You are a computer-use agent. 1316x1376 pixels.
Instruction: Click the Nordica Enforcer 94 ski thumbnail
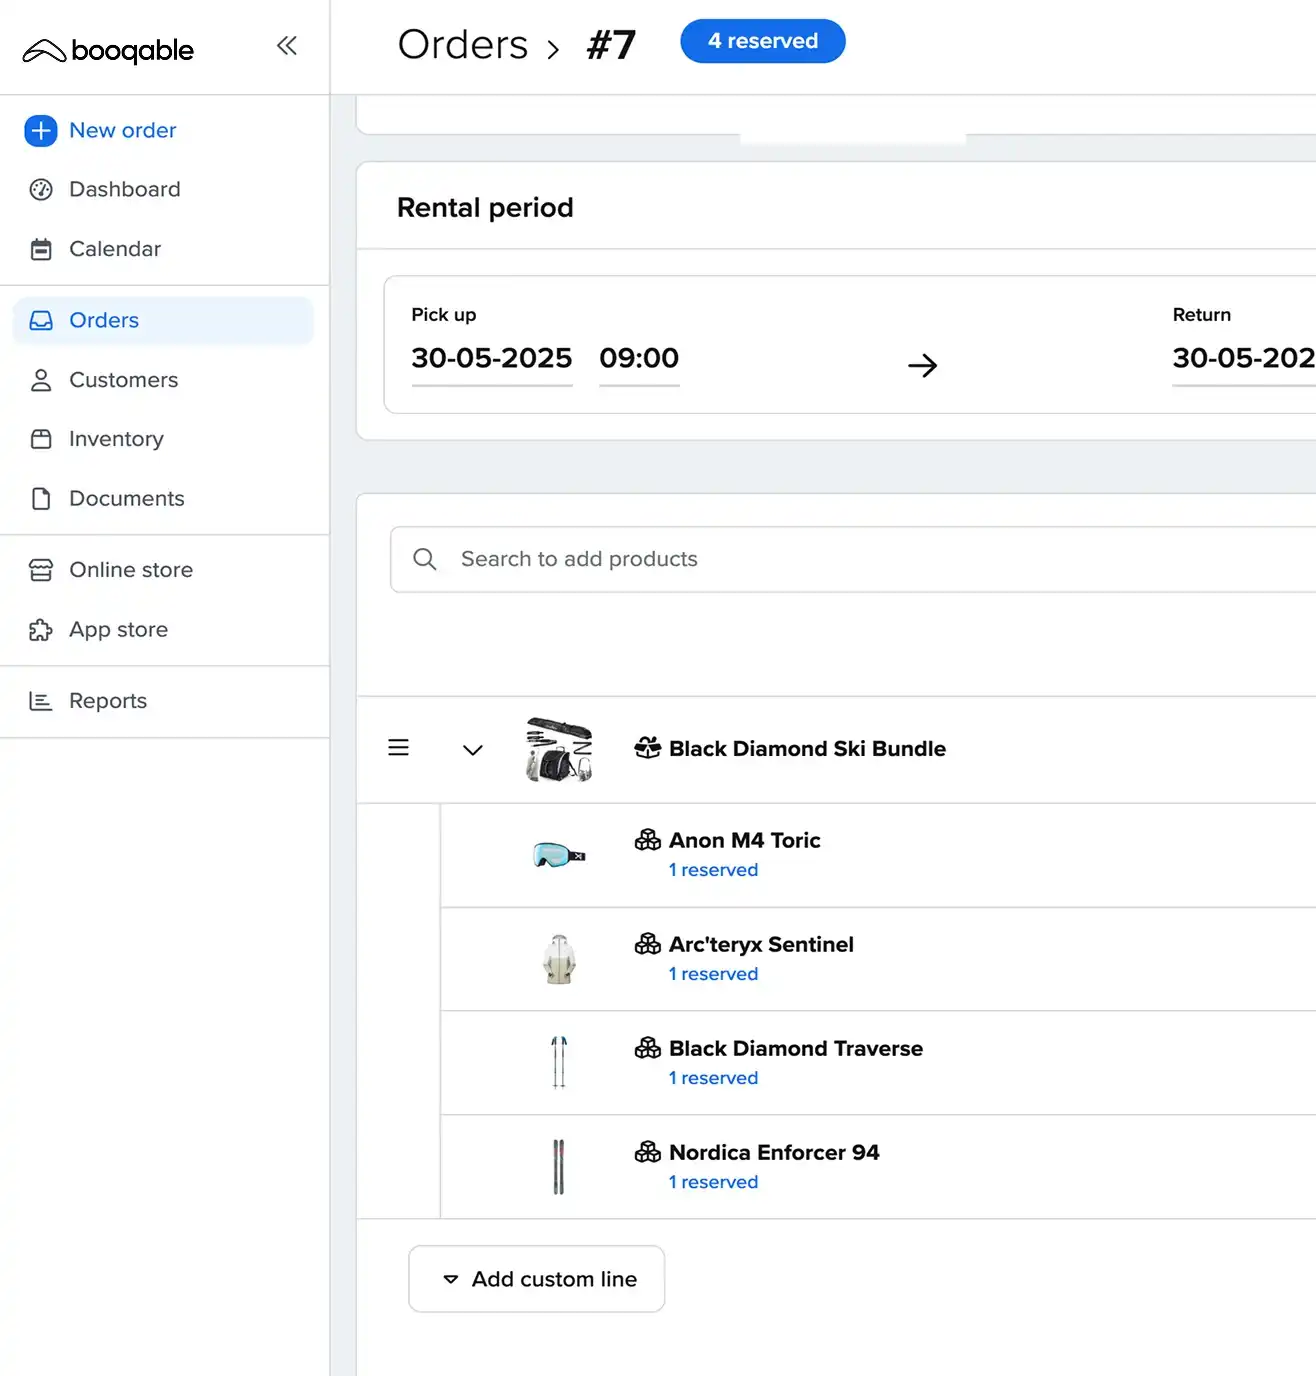click(559, 1166)
